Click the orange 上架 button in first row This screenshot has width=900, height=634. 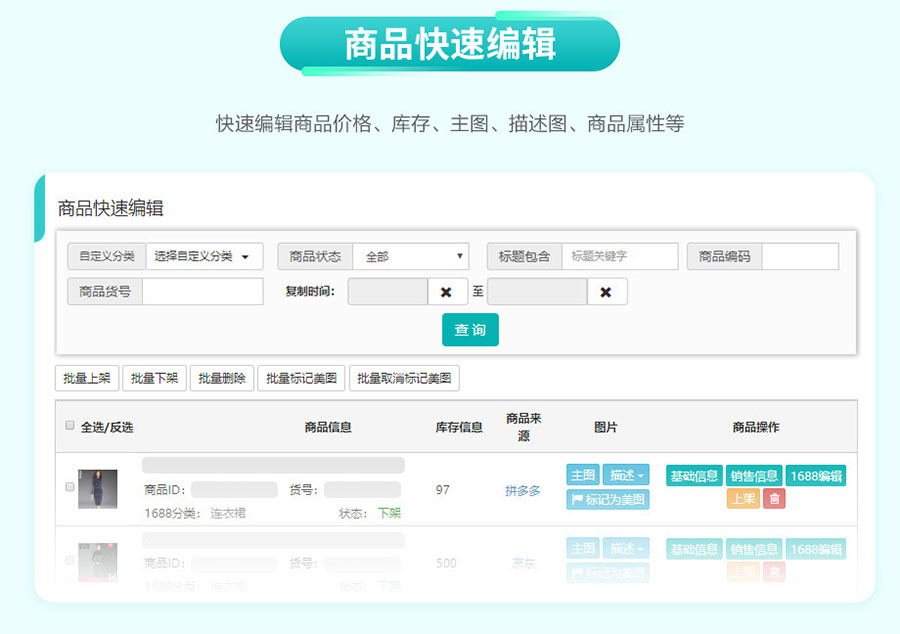(x=743, y=499)
